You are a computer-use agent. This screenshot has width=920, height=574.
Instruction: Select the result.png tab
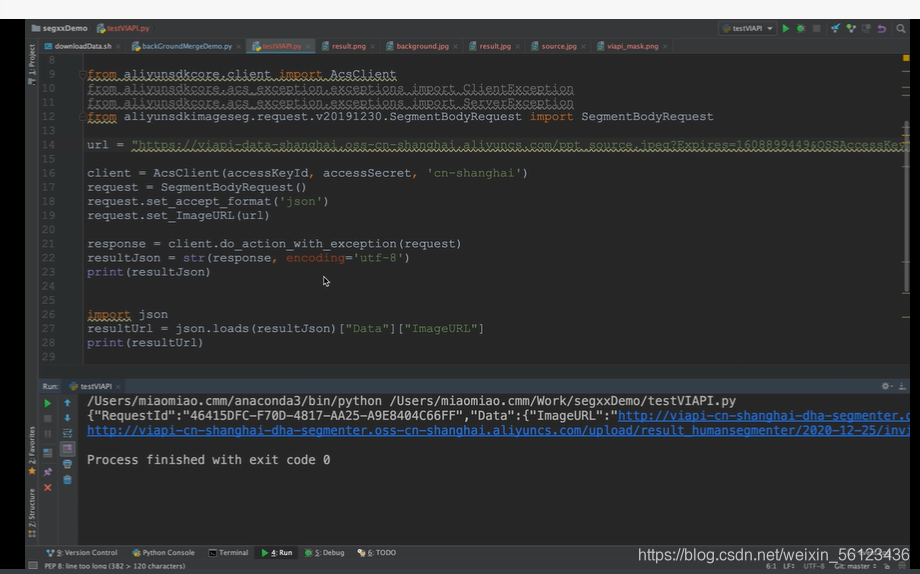click(349, 46)
